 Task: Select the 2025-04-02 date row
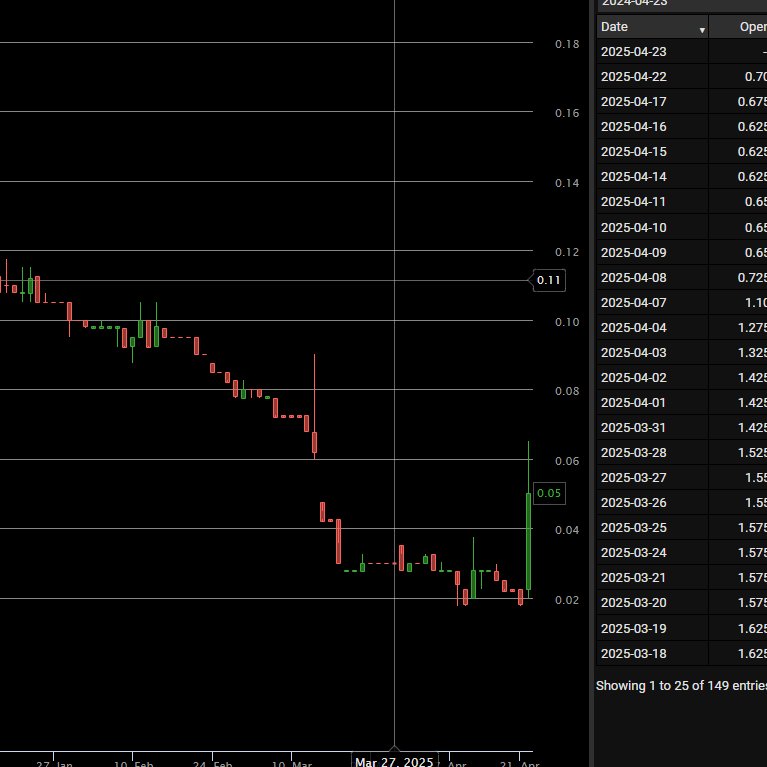click(682, 377)
